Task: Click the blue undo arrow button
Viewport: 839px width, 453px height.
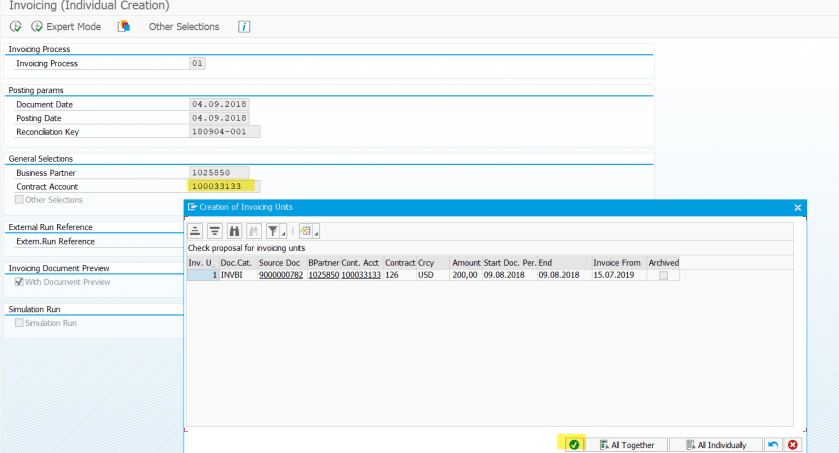Action: point(773,444)
